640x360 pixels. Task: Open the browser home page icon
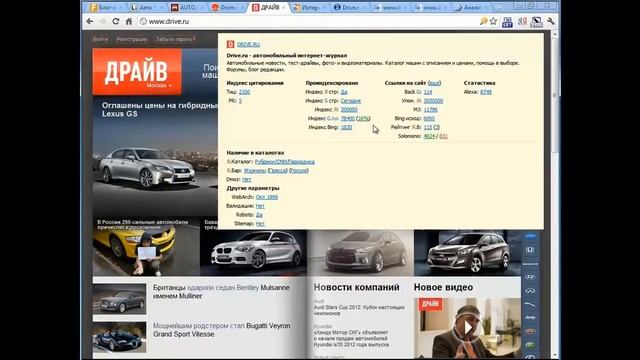click(x=129, y=22)
